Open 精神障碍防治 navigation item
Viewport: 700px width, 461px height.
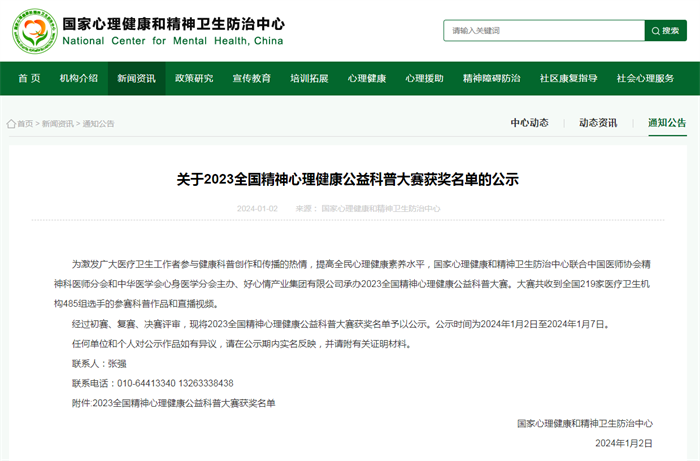click(x=491, y=78)
